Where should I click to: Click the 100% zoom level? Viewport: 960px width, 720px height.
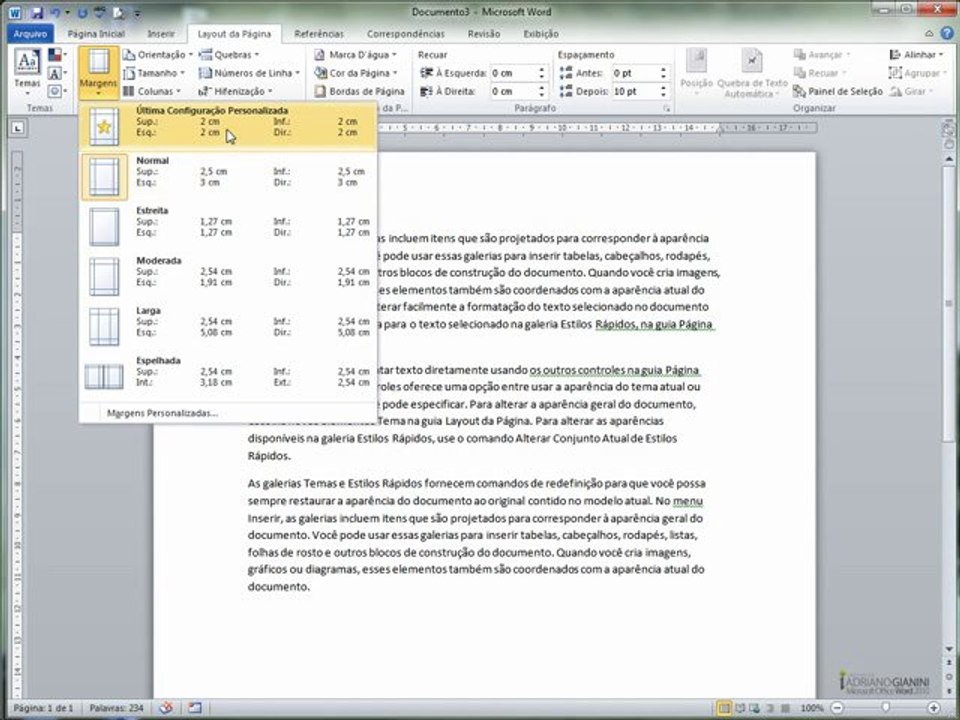click(x=812, y=708)
